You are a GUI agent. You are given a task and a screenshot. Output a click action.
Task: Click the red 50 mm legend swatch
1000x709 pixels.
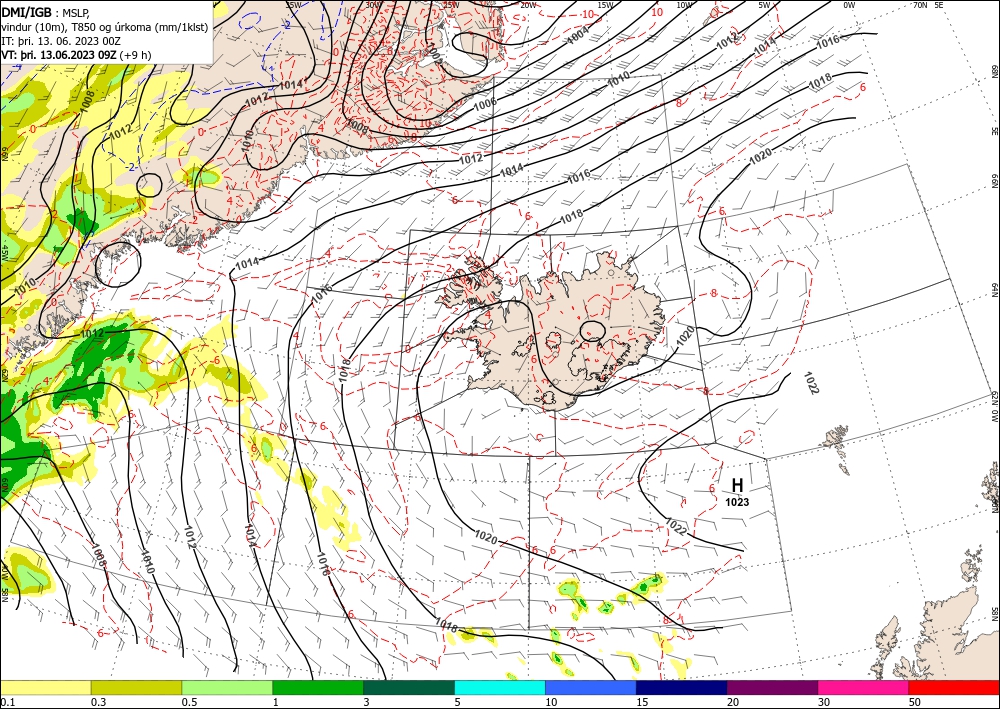[x=954, y=687]
